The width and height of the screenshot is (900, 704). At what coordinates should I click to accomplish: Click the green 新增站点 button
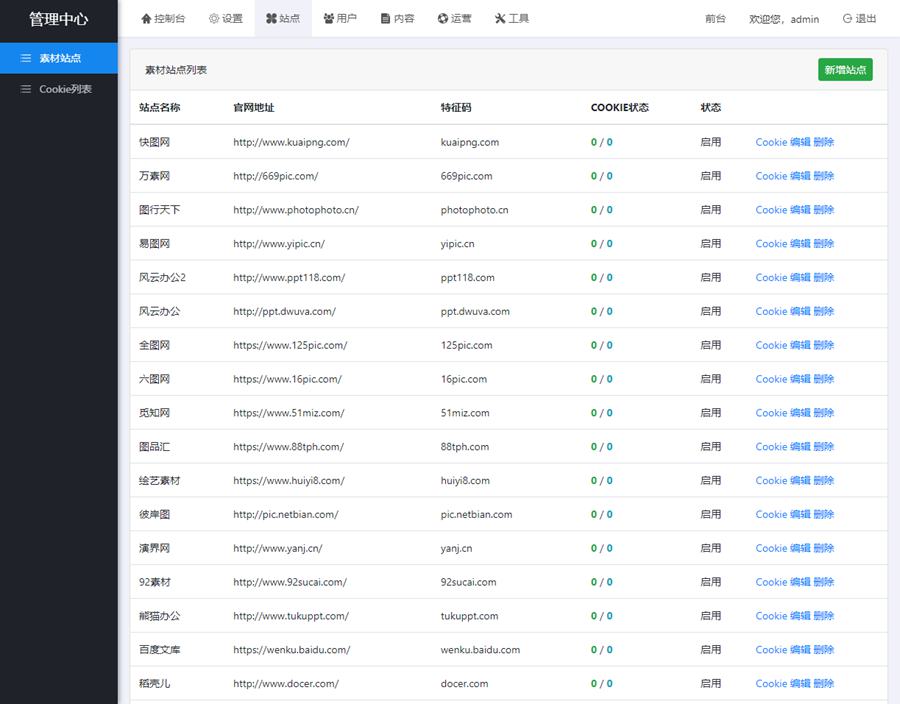click(x=844, y=71)
